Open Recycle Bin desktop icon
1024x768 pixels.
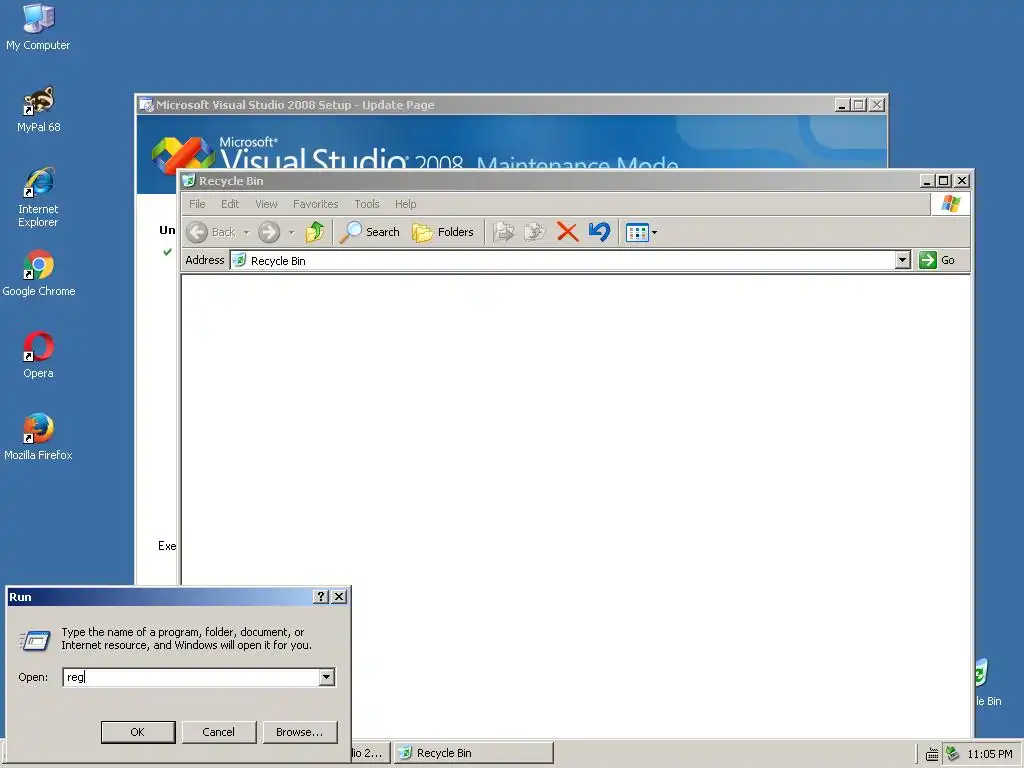click(986, 682)
